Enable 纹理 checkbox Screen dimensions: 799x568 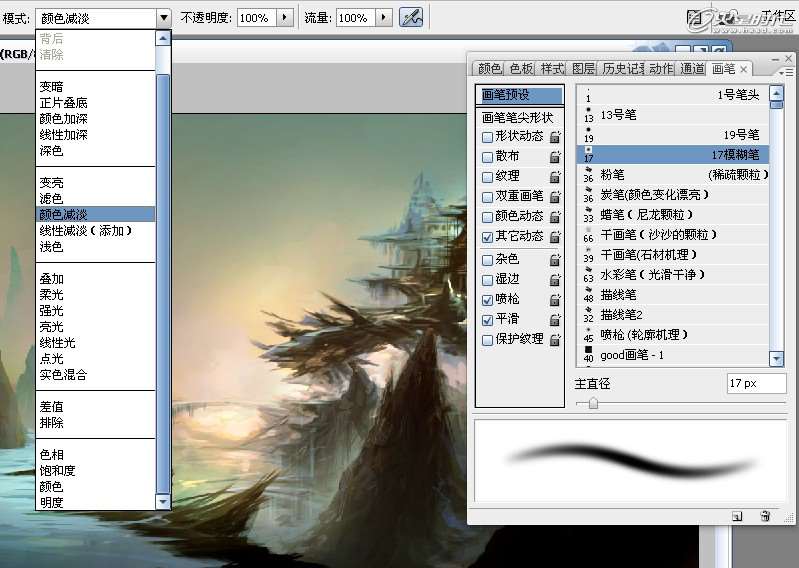[487, 177]
